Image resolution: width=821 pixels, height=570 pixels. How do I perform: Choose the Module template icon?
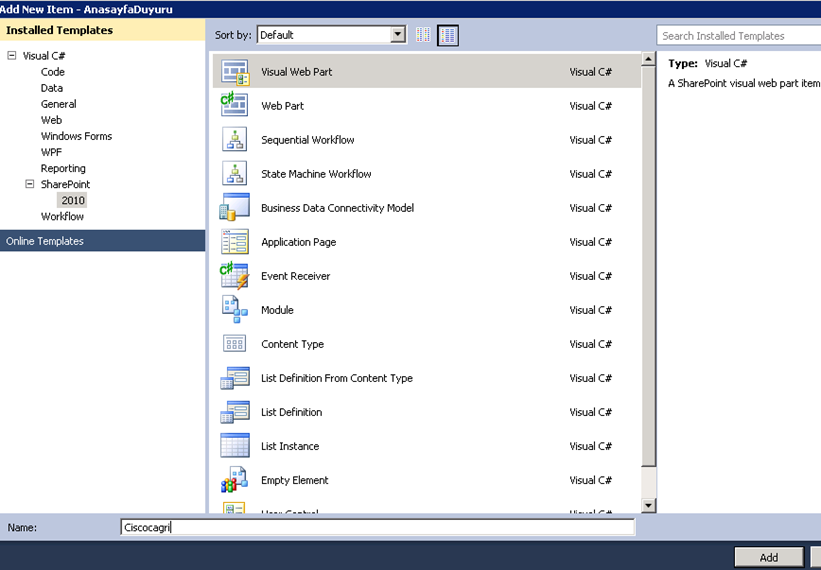point(235,310)
